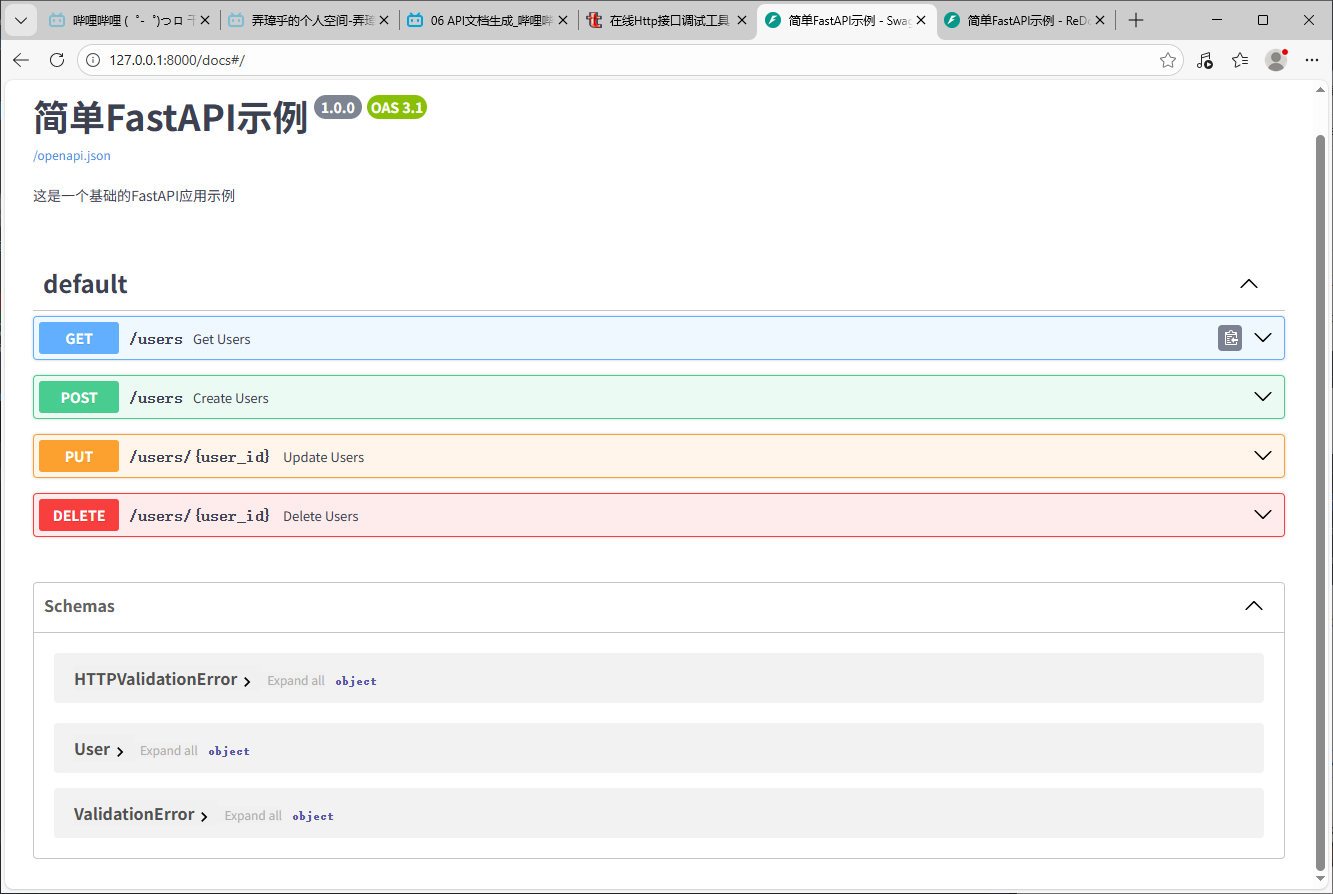Click Expand all for HTTPValidationError
Viewport: 1333px width, 894px height.
(296, 681)
